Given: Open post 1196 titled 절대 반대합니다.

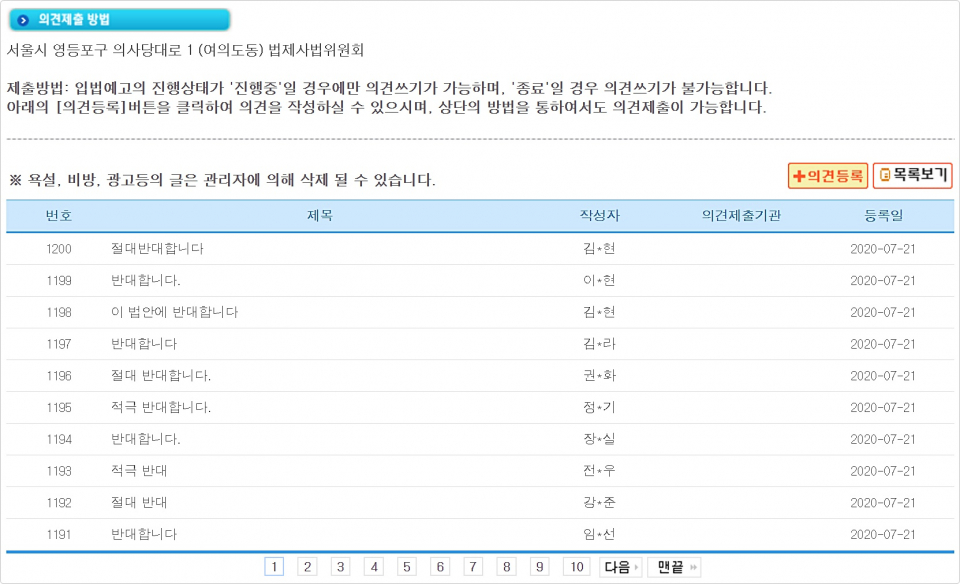Looking at the screenshot, I should click(x=161, y=376).
